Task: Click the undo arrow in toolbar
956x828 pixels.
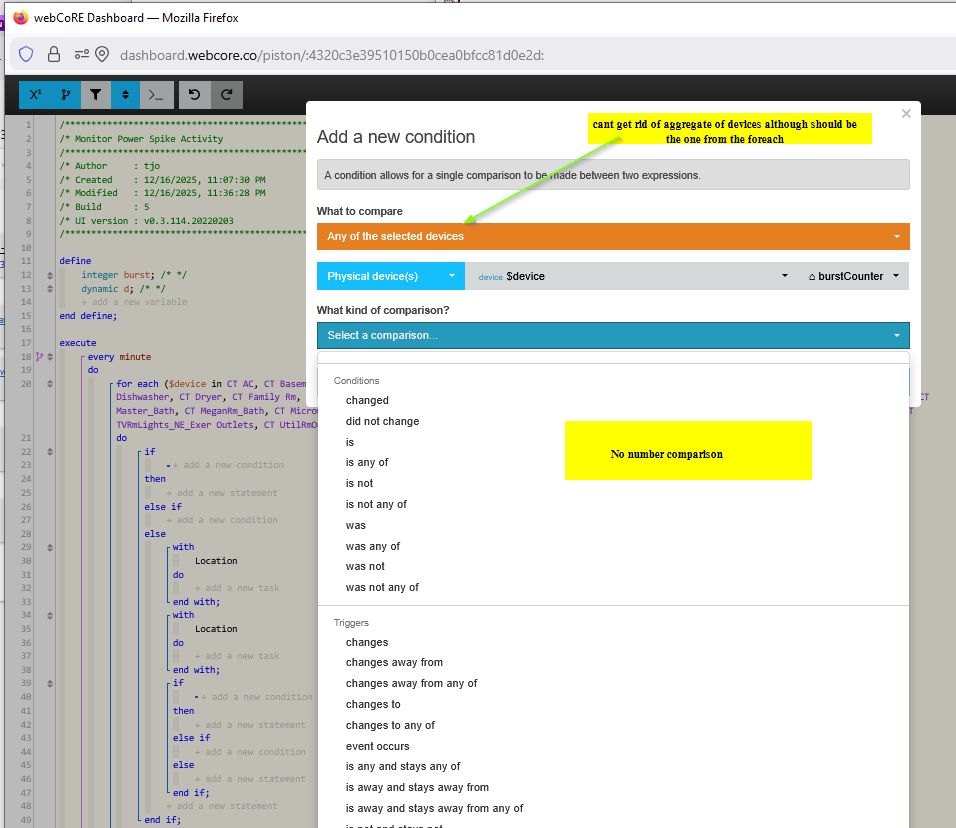Action: 195,95
